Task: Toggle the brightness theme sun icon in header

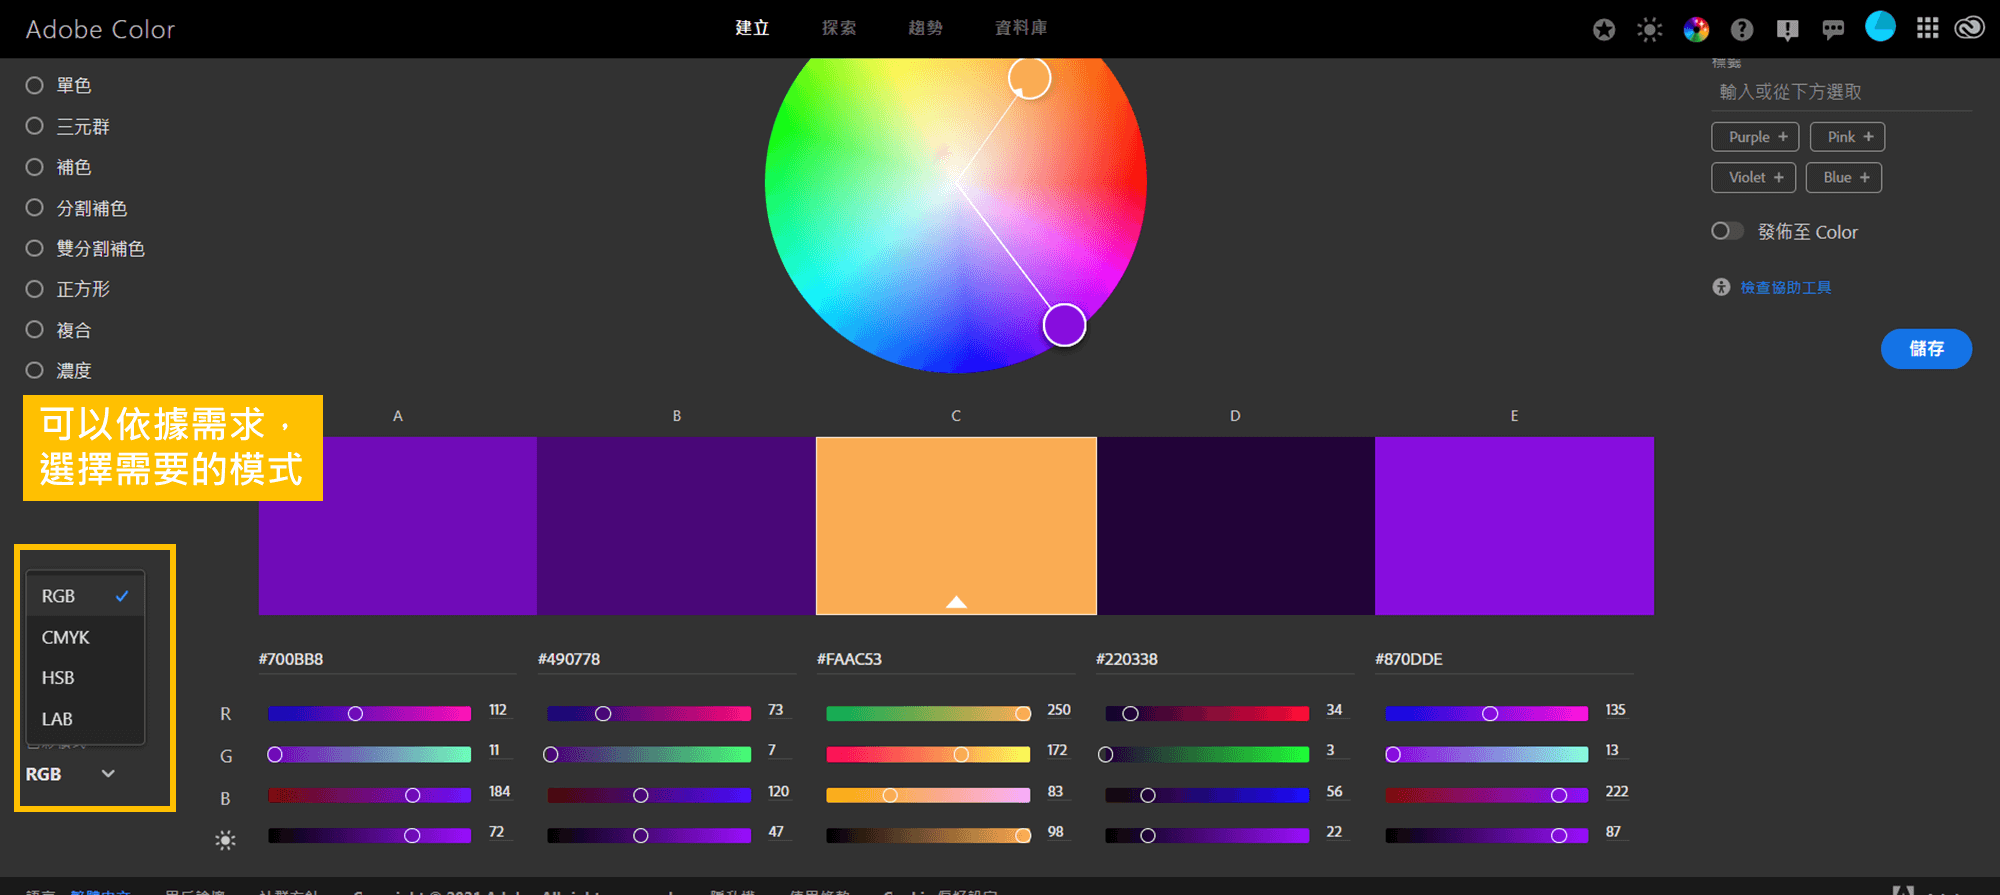Action: pos(1650,30)
